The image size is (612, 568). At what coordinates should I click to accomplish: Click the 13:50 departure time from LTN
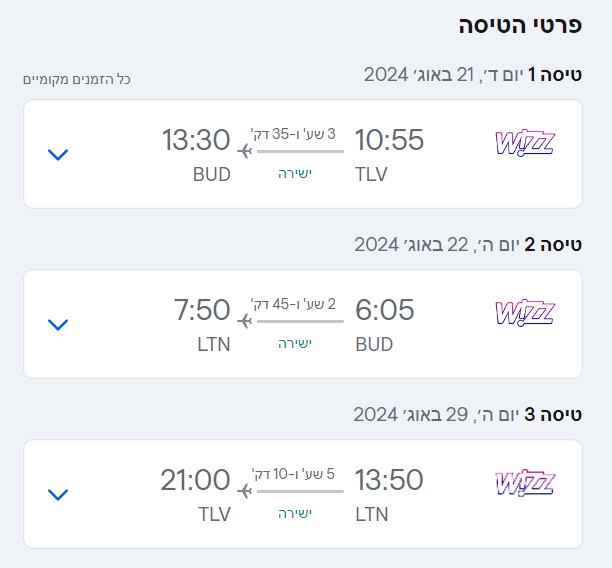click(389, 481)
